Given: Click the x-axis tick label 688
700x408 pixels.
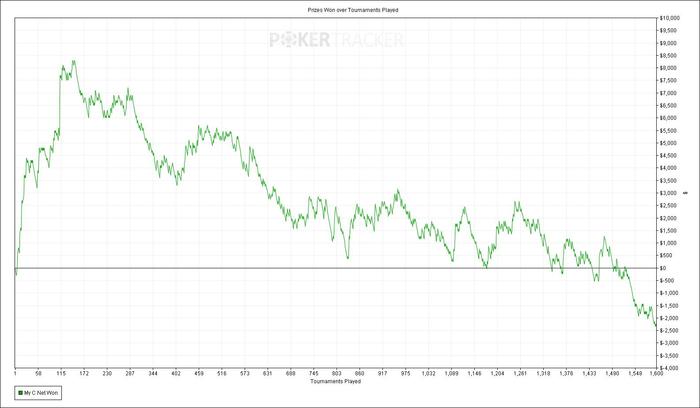Looking at the screenshot, I should pyautogui.click(x=291, y=373).
